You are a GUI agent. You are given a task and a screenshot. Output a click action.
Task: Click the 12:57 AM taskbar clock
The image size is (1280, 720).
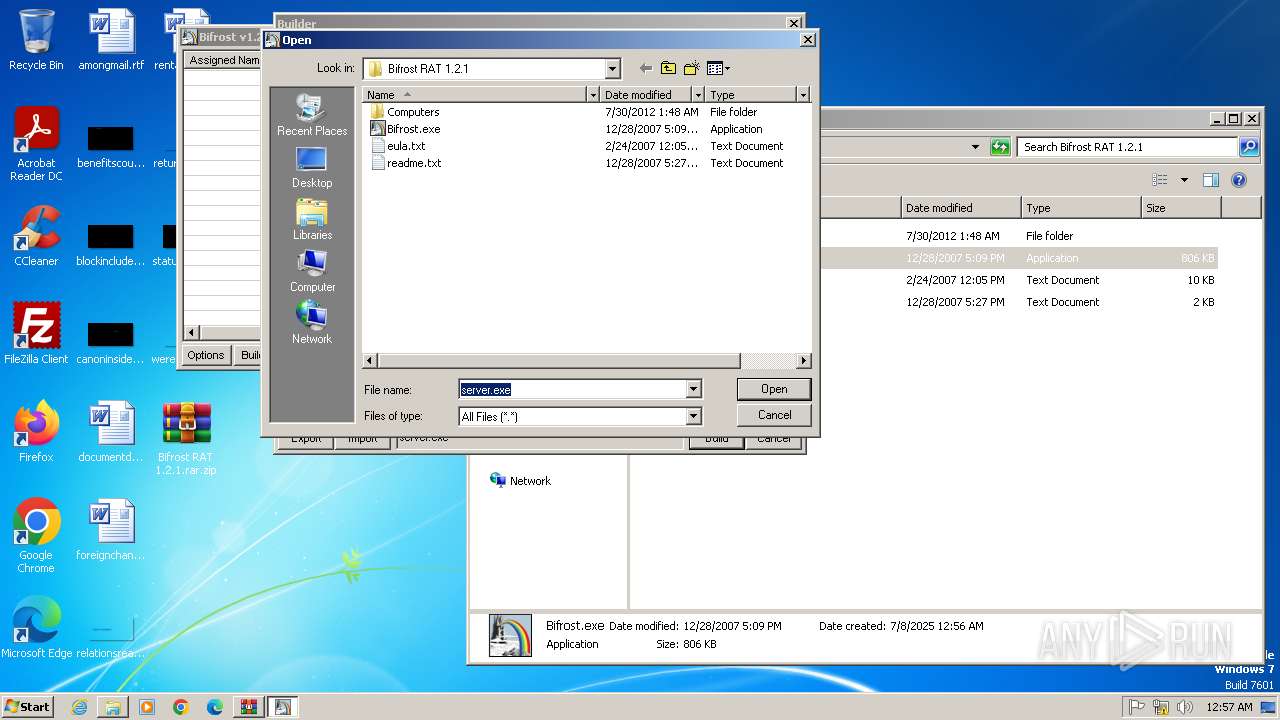point(1229,707)
